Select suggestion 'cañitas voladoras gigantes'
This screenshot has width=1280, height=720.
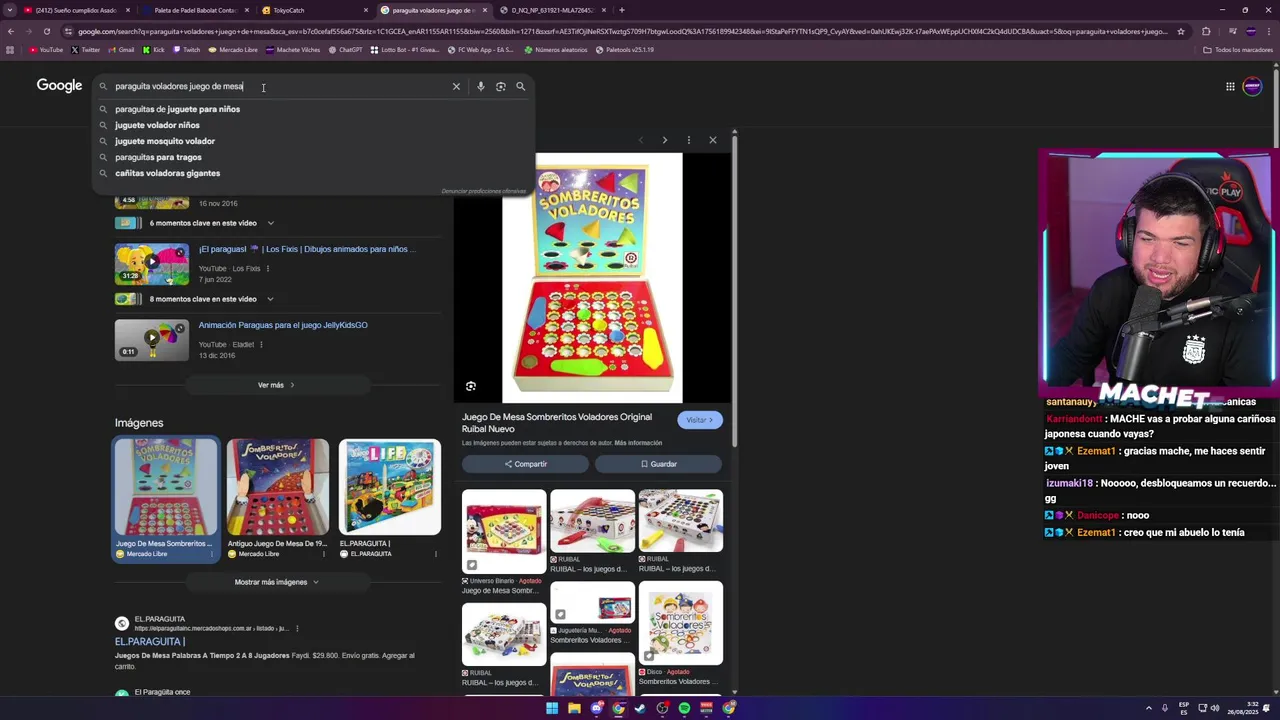167,173
